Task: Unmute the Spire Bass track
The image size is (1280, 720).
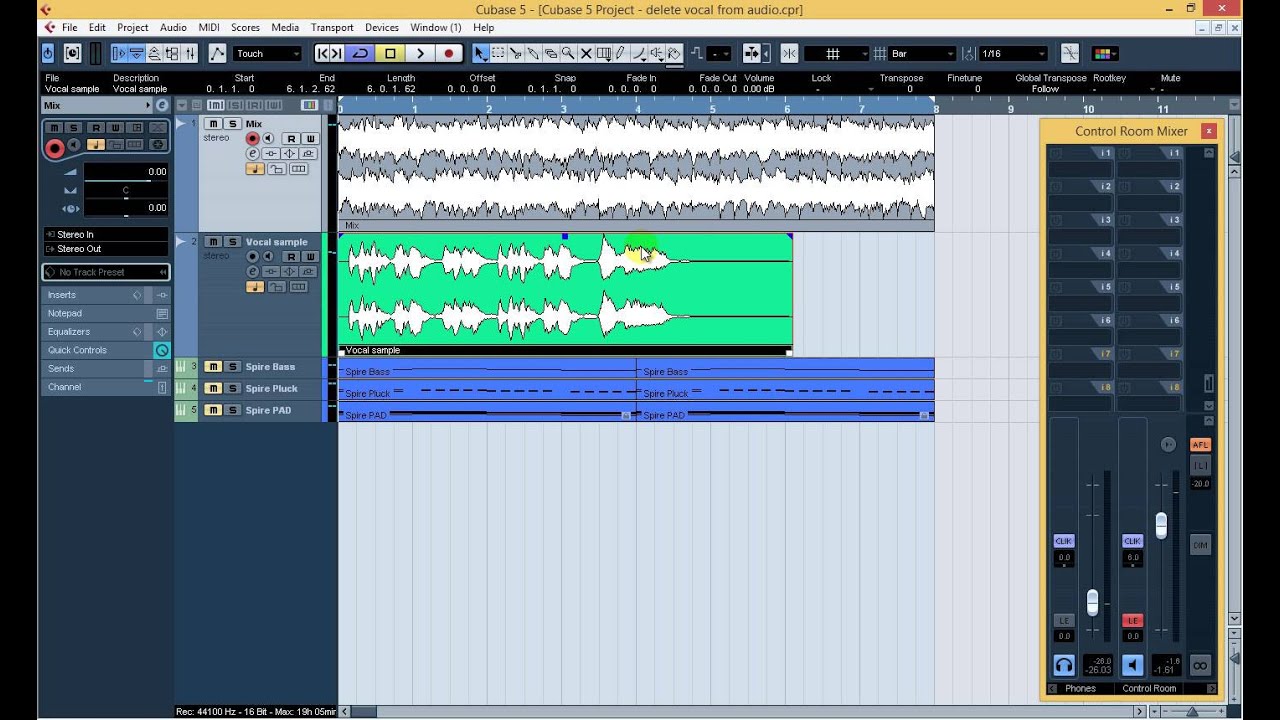Action: 212,367
